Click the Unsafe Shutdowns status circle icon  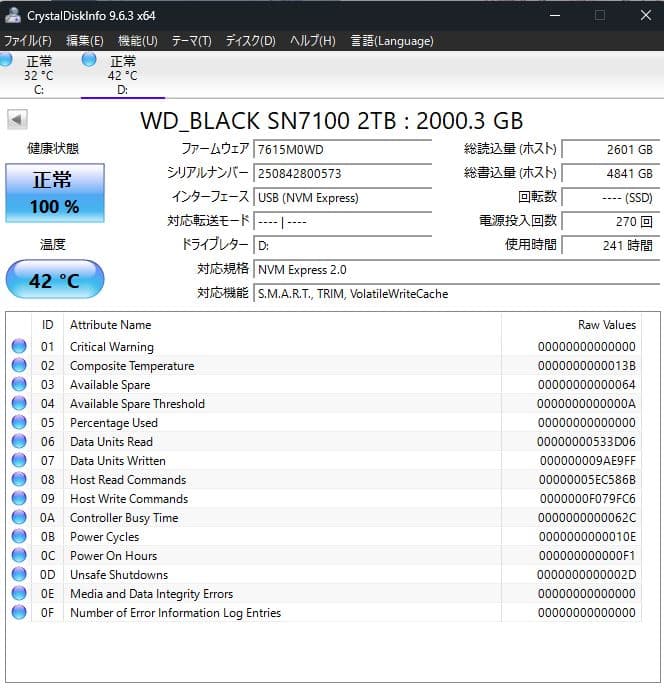(x=19, y=574)
